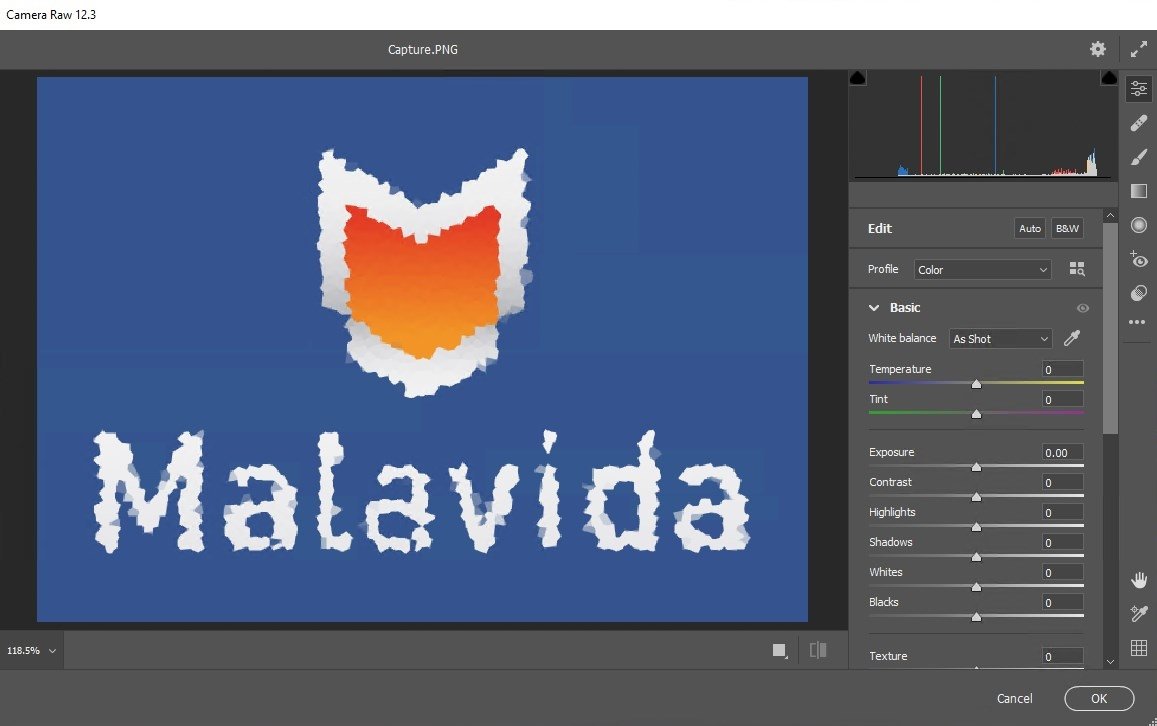Screen dimensions: 1157x726
Task: Toggle the grid overlay icon
Action: [x=1139, y=648]
